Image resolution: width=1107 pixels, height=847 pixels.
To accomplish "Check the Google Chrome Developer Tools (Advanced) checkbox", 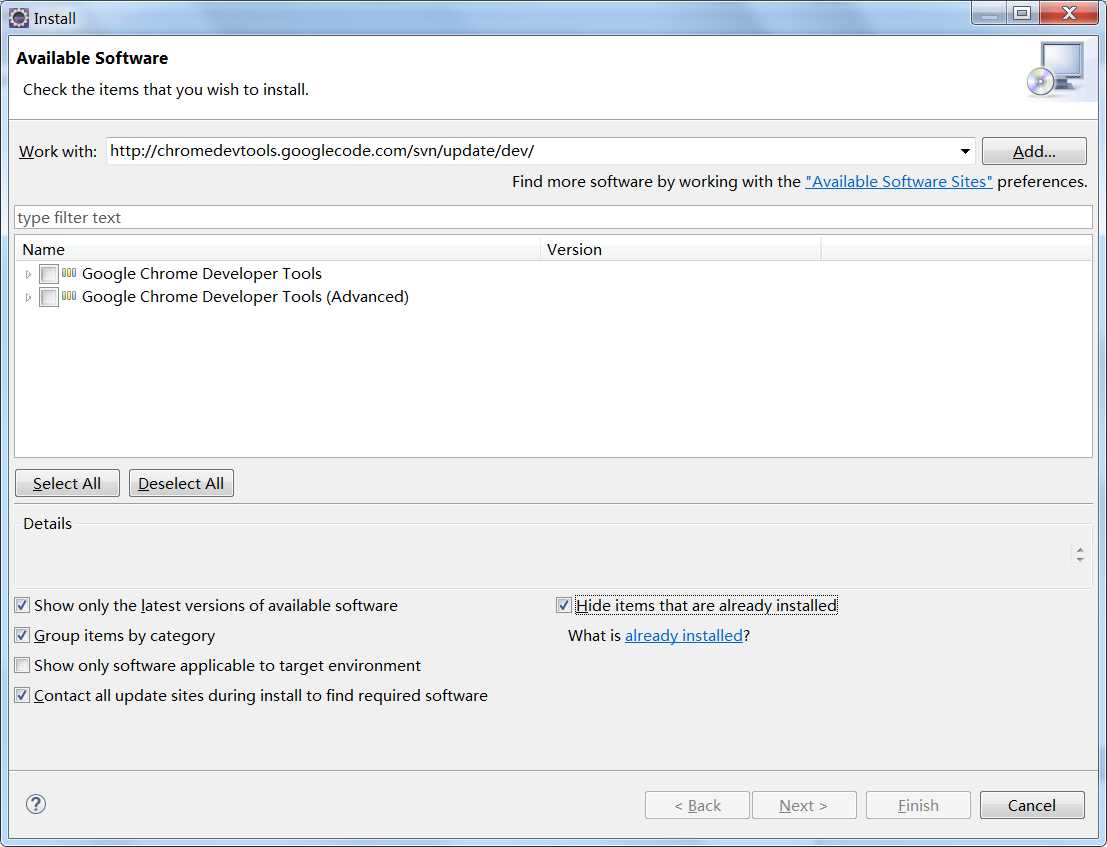I will (49, 297).
